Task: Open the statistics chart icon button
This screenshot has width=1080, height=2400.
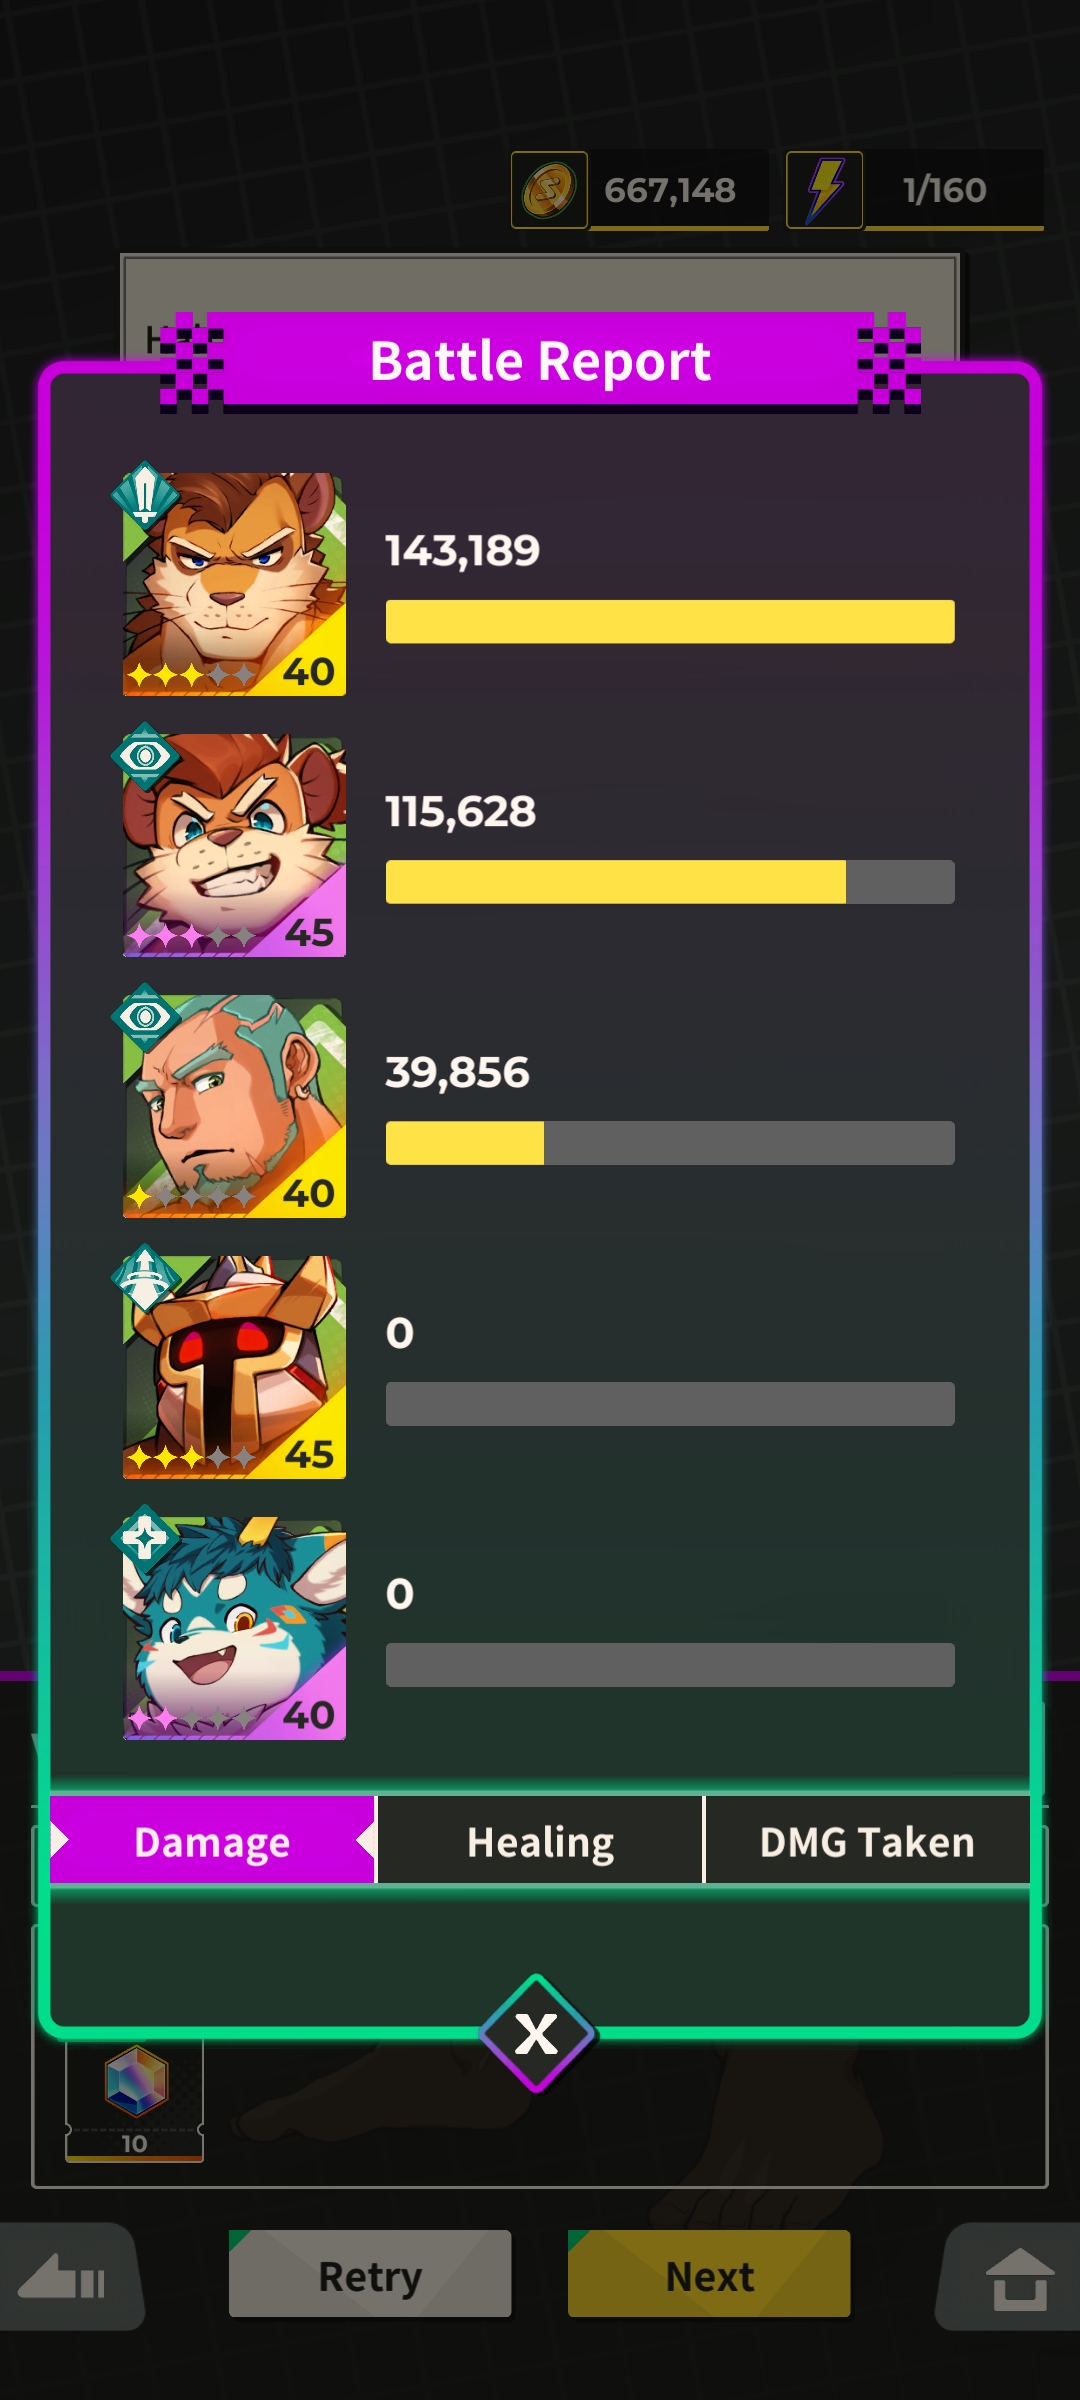Action: pyautogui.click(x=66, y=2277)
